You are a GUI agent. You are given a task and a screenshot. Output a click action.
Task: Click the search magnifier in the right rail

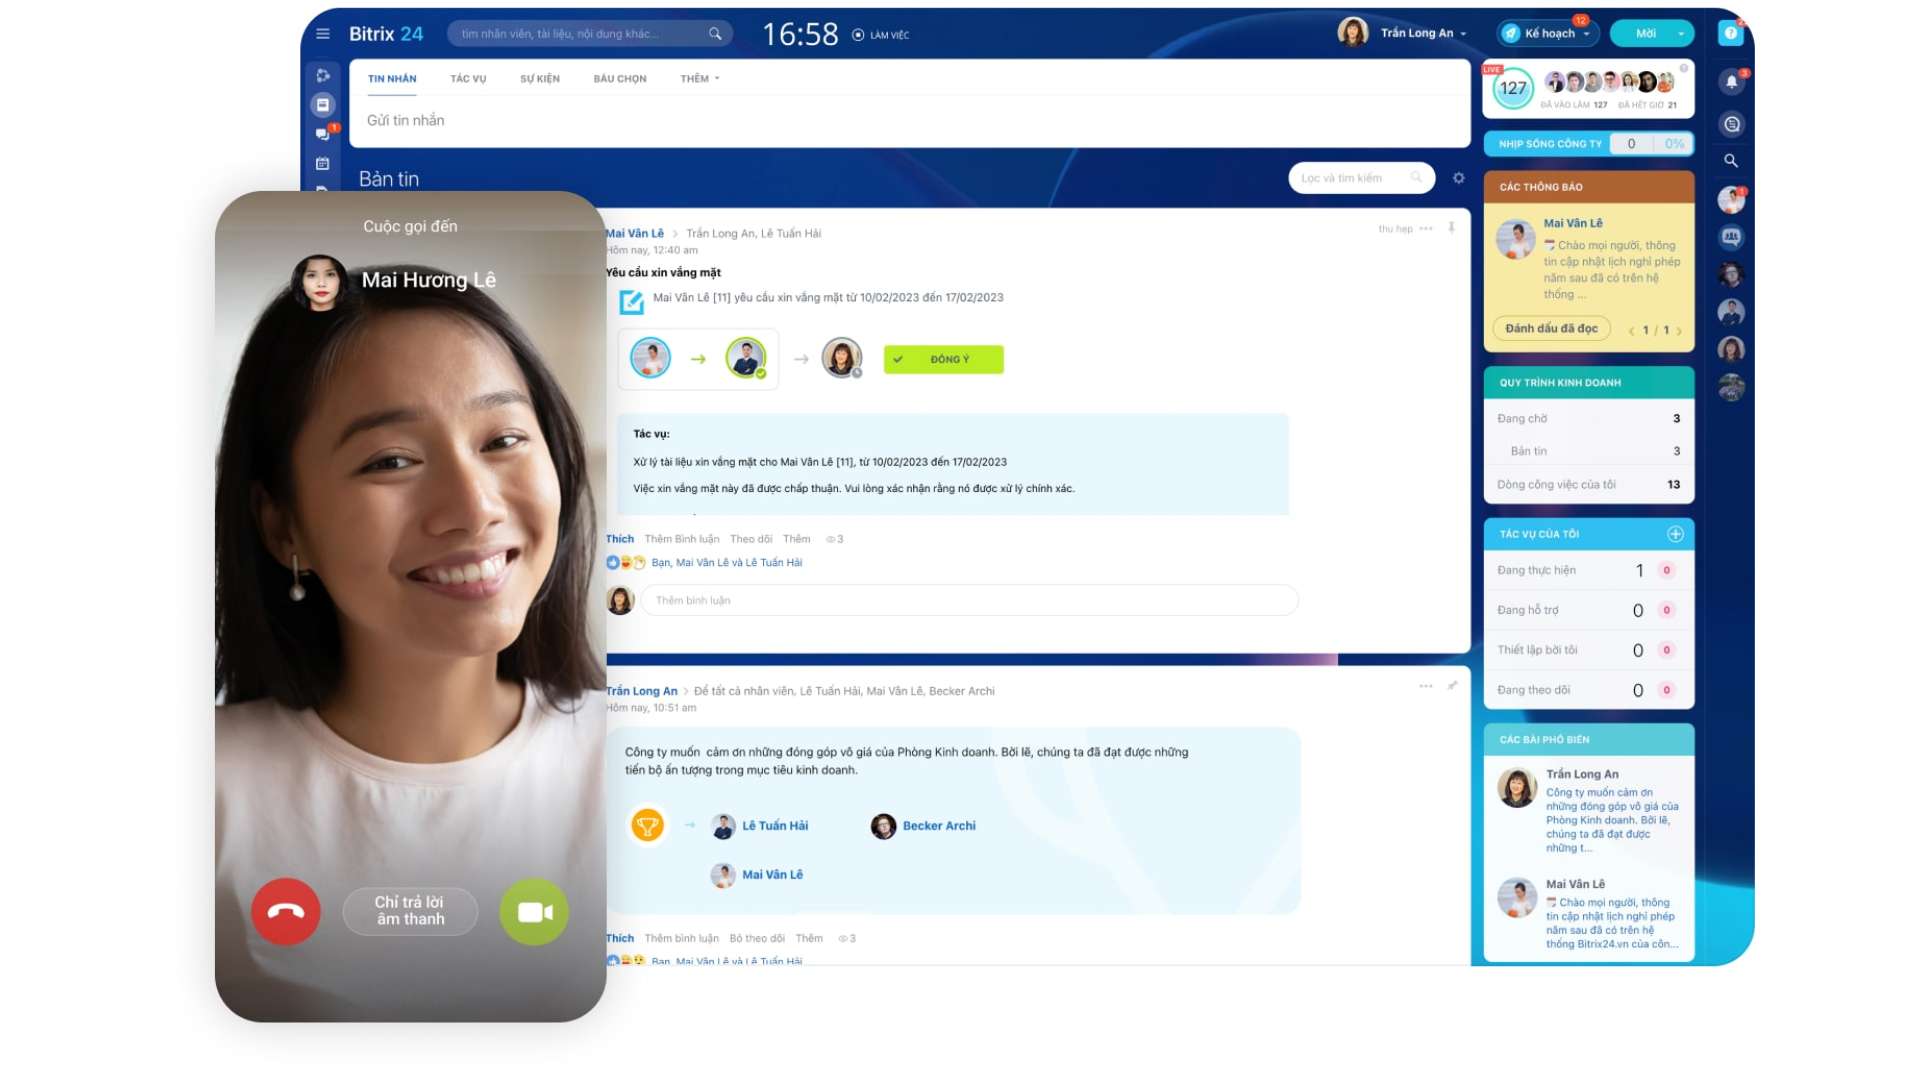1731,160
